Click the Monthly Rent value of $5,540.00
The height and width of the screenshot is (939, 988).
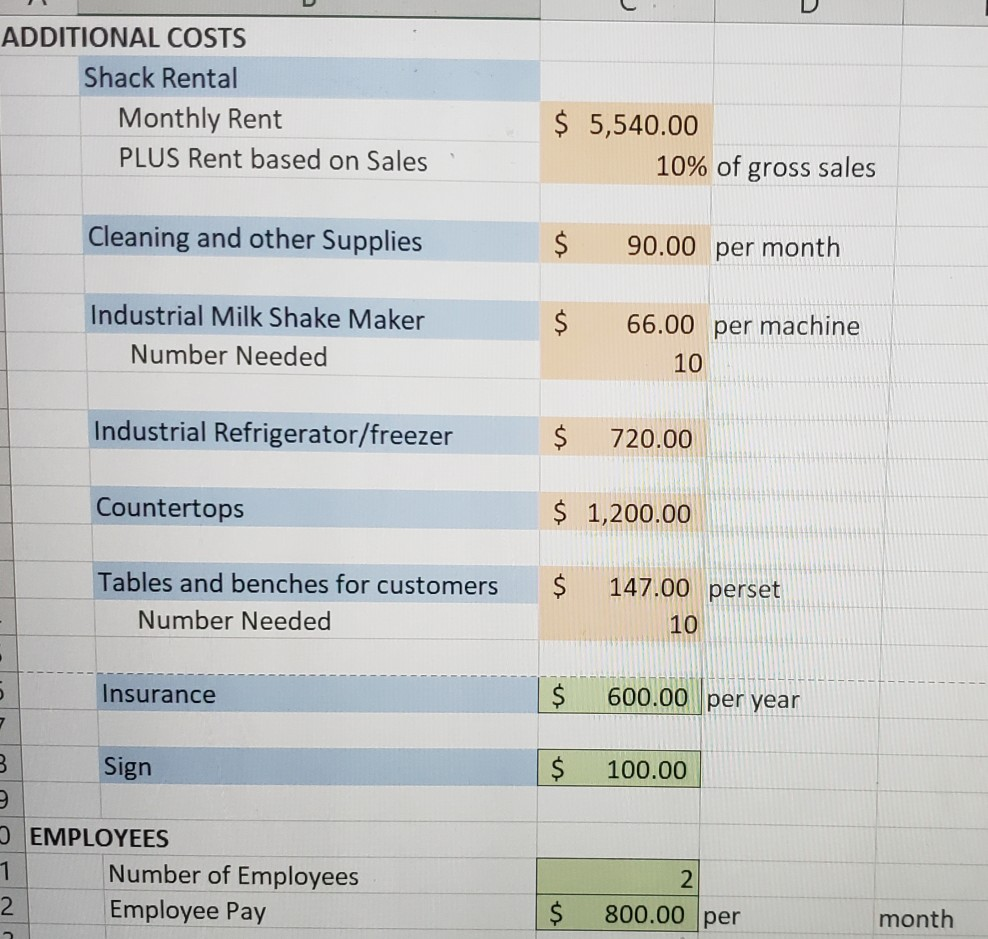(x=620, y=125)
